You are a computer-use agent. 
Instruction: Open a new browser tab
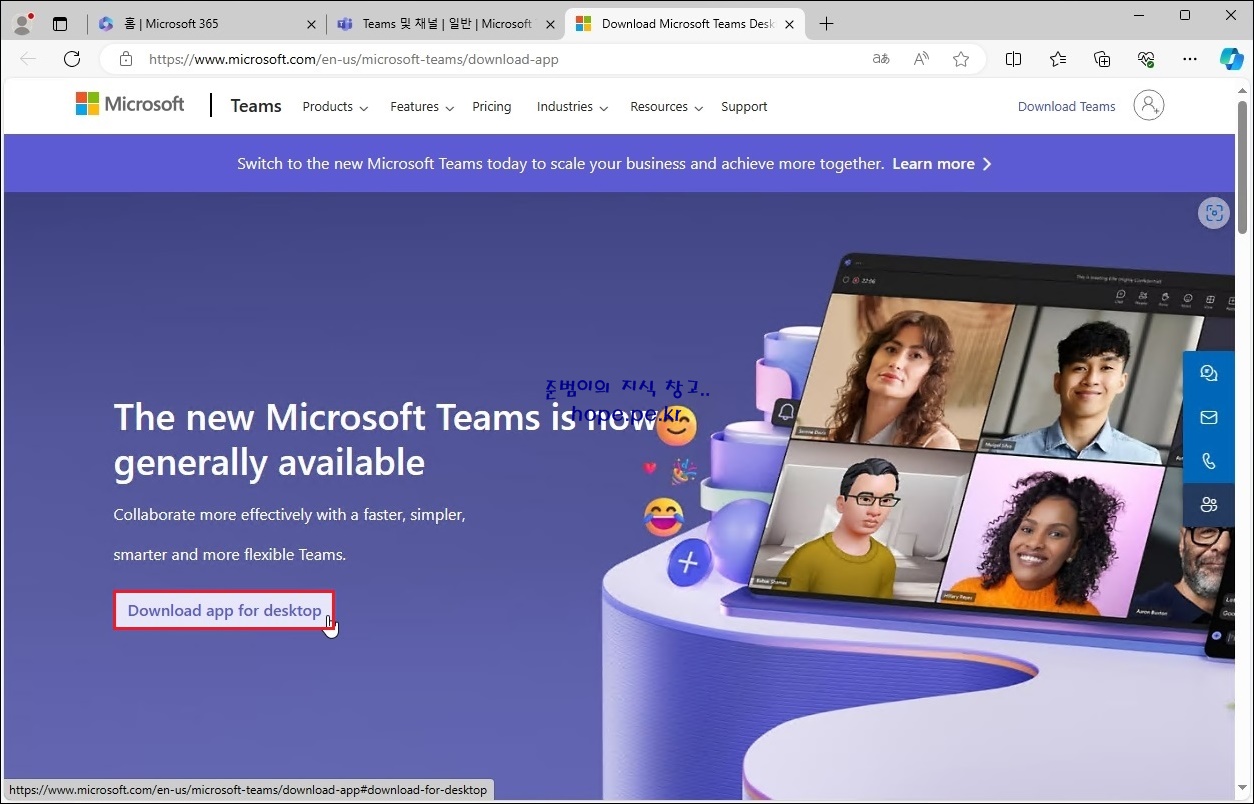coord(826,24)
